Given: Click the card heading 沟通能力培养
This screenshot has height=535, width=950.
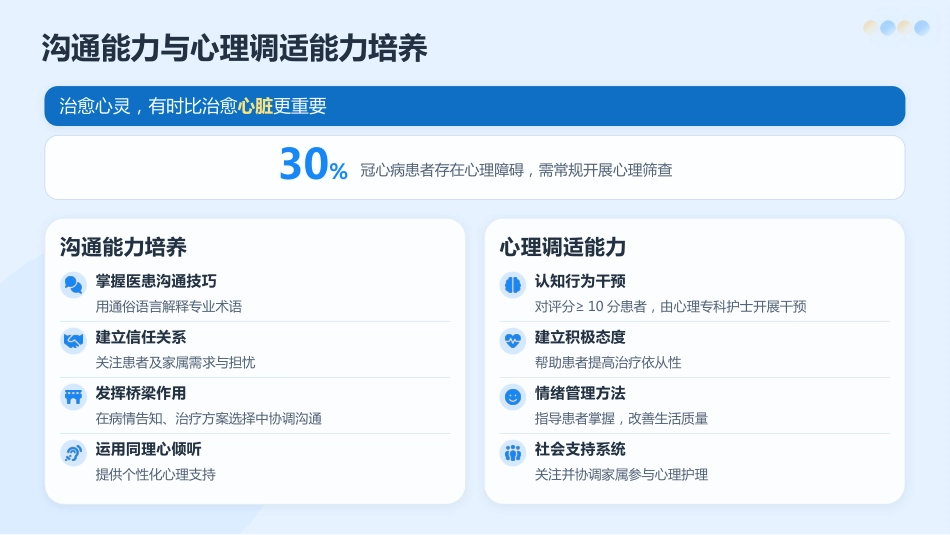Looking at the screenshot, I should (x=123, y=247).
